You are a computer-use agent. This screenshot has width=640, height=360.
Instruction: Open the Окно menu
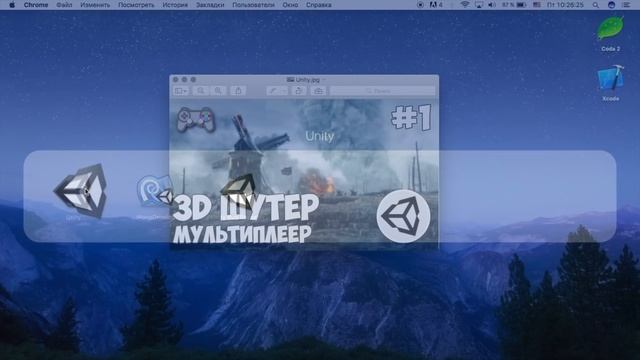[x=290, y=5]
